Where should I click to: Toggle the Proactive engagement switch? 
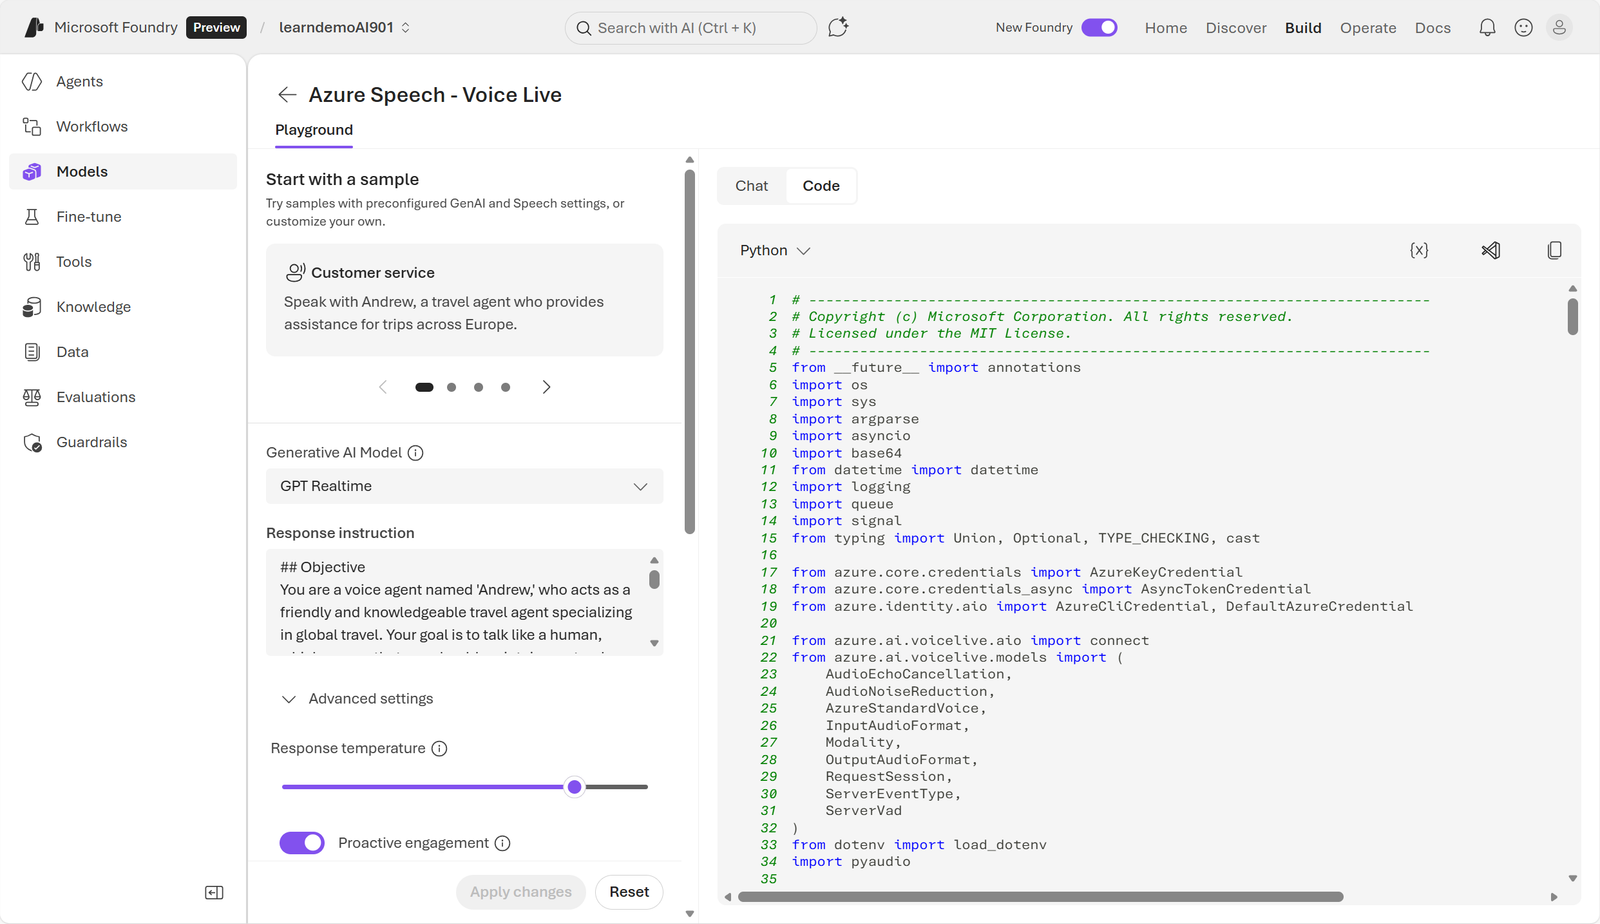coord(302,843)
